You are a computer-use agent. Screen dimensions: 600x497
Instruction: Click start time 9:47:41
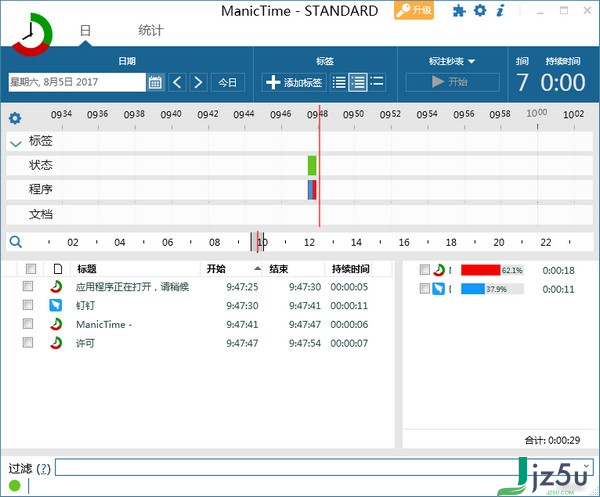point(242,324)
